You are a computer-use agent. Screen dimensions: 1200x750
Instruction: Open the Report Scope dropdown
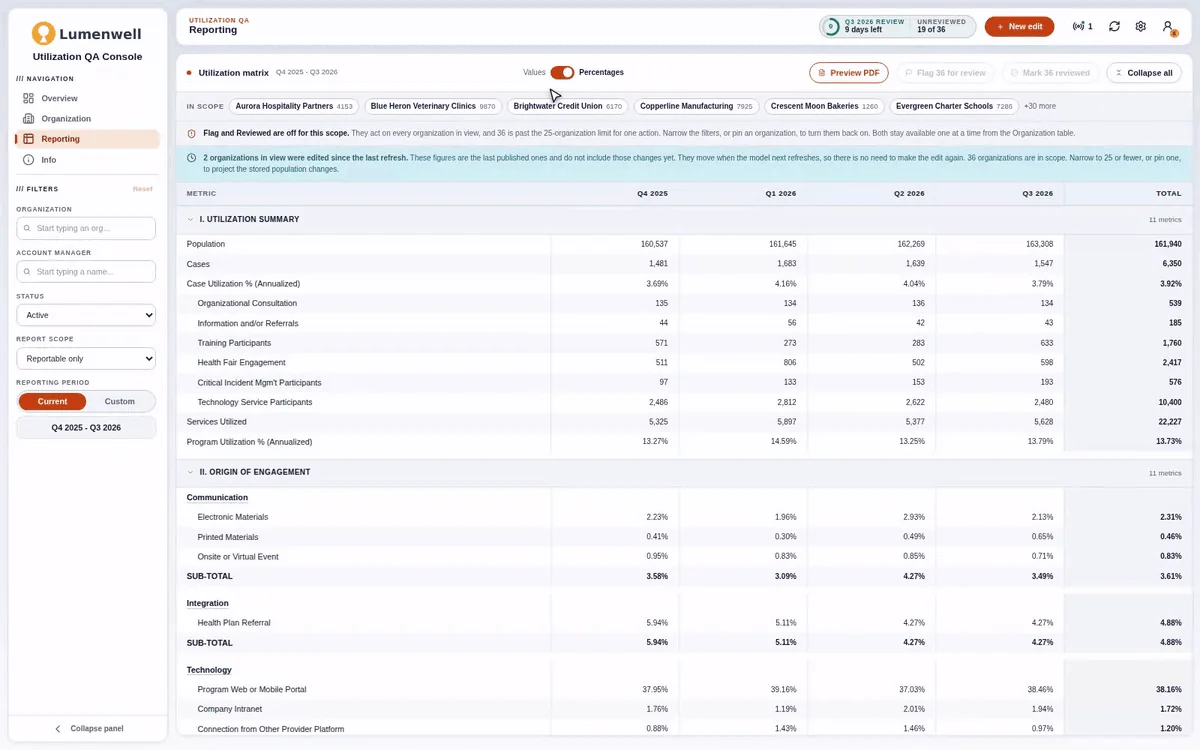coord(86,358)
